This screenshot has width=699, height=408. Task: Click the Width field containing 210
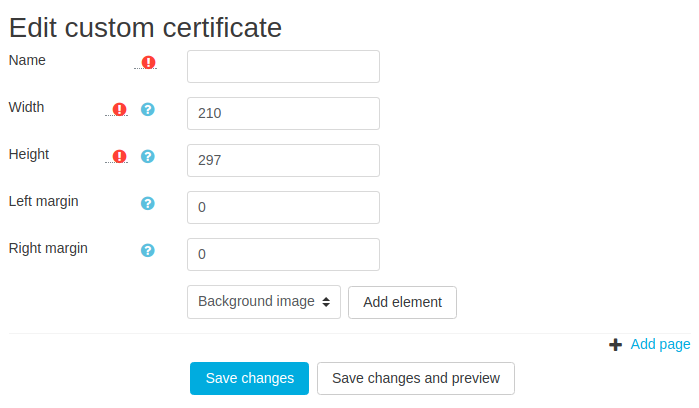point(283,114)
